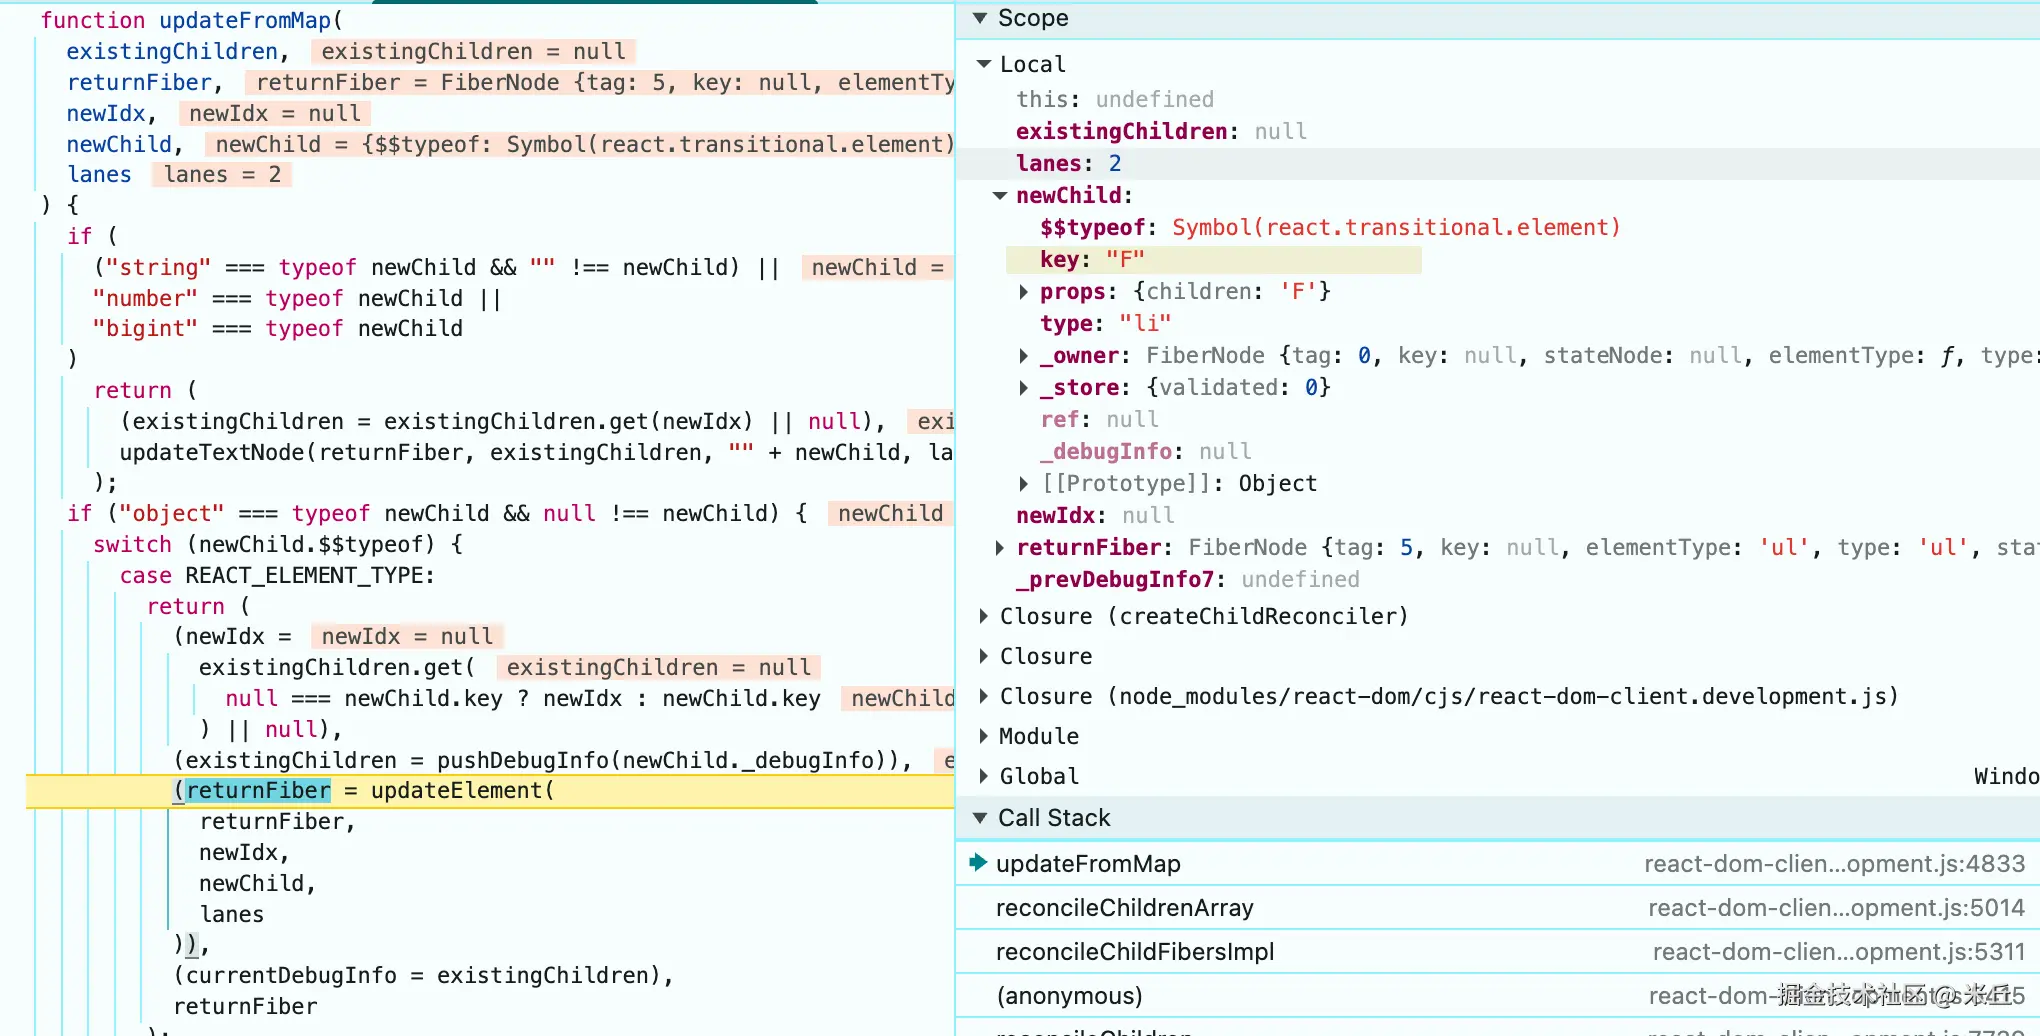Screen dimensions: 2040x1036
Task: Click the type: "li" property
Action: click(x=1105, y=324)
